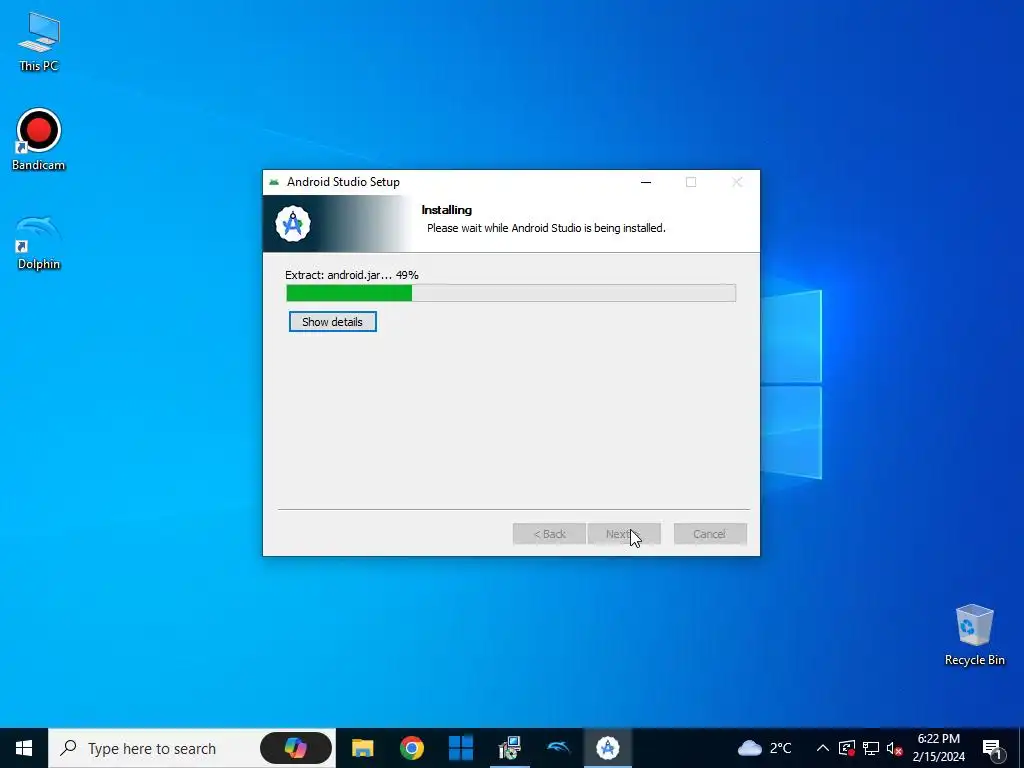This screenshot has height=768, width=1024.
Task: Select the Recycle Bin desktop icon
Action: point(974,634)
